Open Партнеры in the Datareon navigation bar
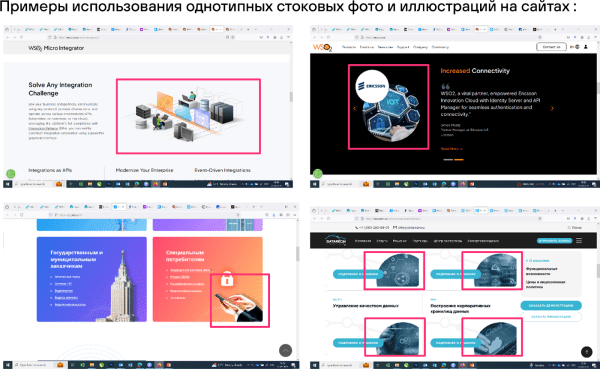 click(420, 241)
